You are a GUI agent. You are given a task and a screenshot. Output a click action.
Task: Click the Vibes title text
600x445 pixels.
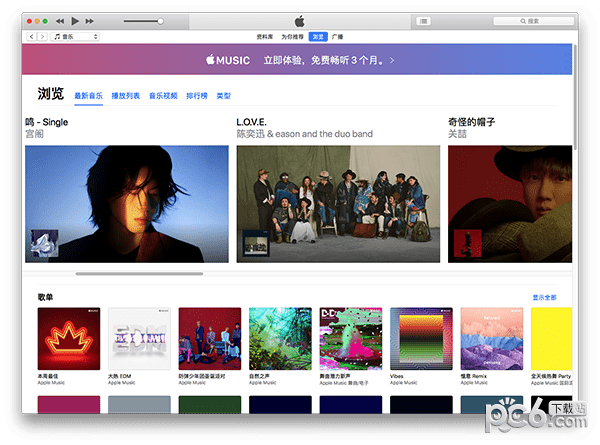[396, 376]
